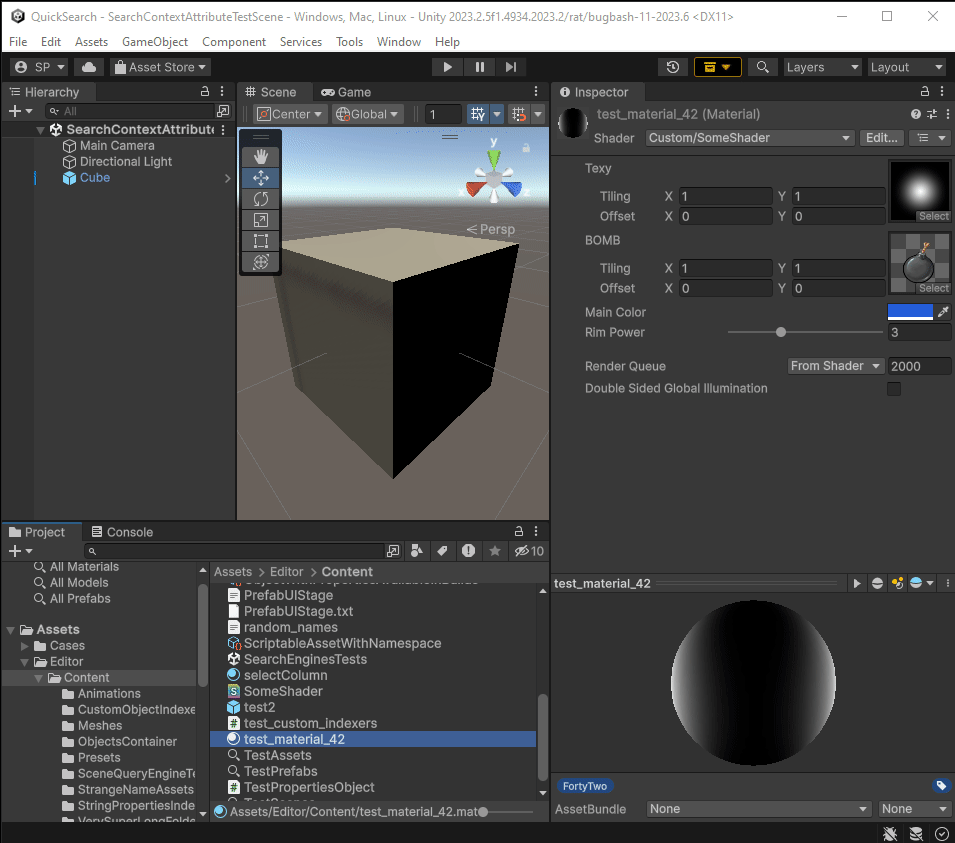Click the cloud services icon
The image size is (955, 843).
(x=89, y=67)
